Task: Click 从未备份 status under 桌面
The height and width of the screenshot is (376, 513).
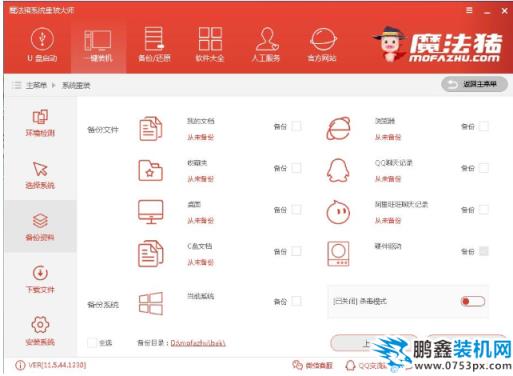Action: coord(200,220)
